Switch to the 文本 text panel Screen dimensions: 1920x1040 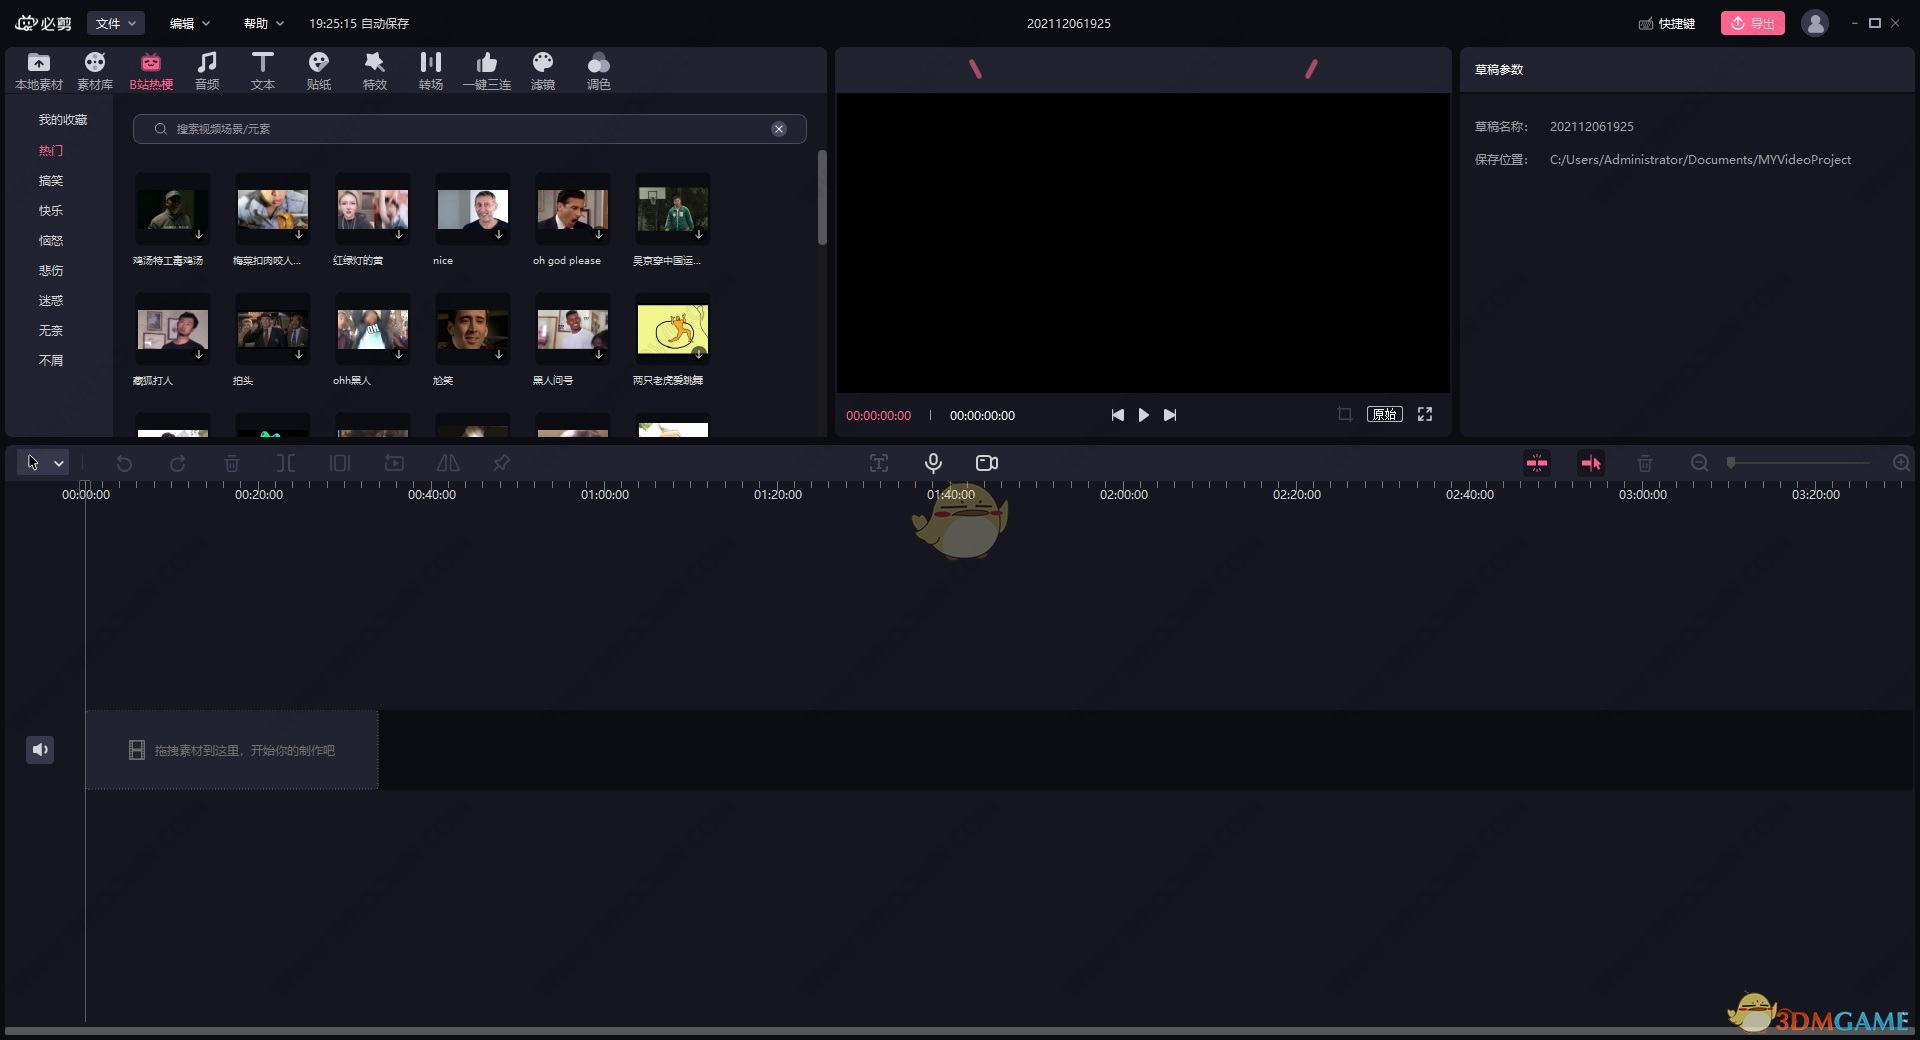(x=263, y=70)
